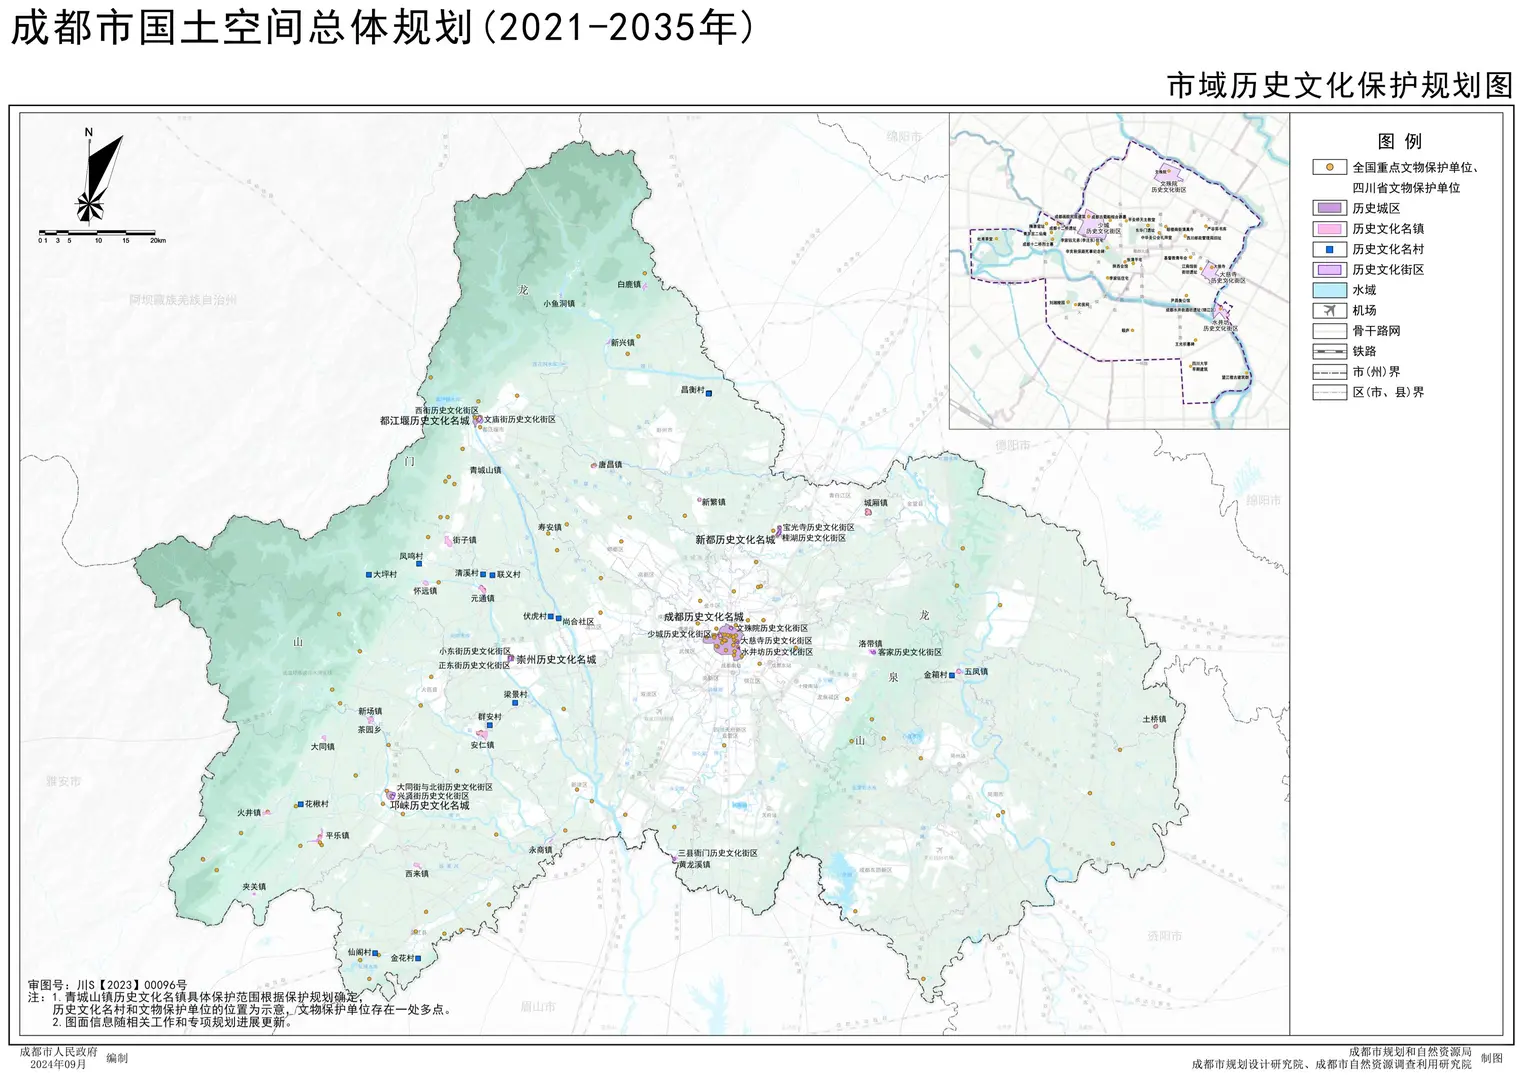Click the pink town patch beside 城厢镇

click(x=869, y=511)
